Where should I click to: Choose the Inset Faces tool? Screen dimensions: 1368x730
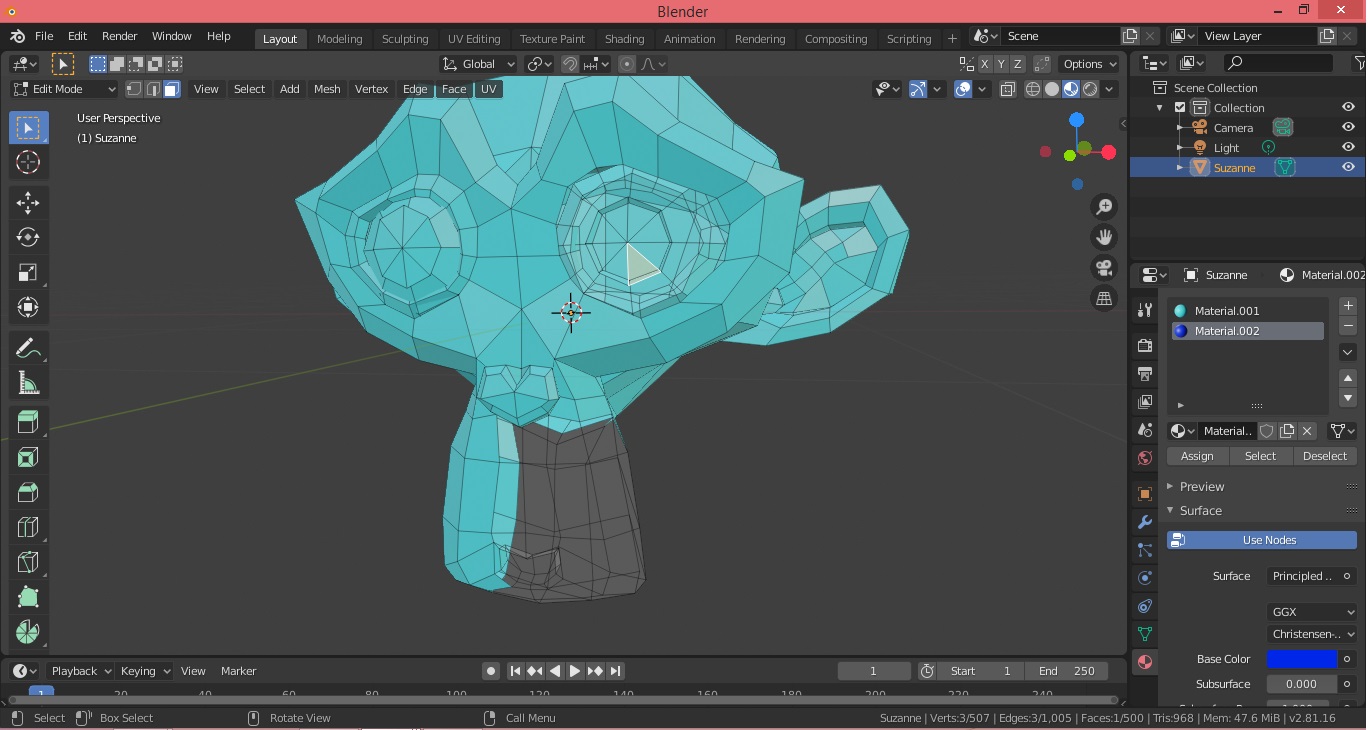click(28, 457)
